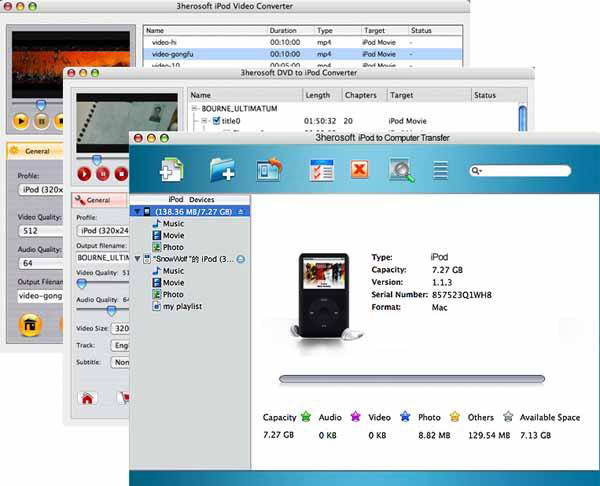Image resolution: width=600 pixels, height=486 pixels.
Task: Eject the first iPod device
Action: [x=241, y=211]
